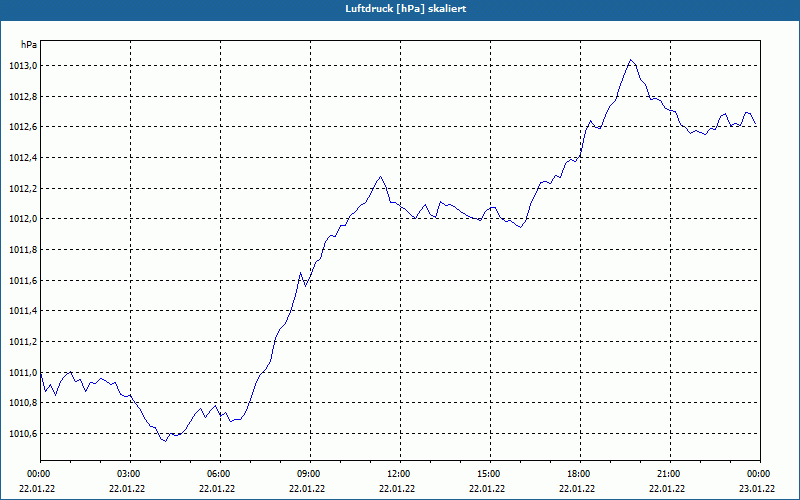Click the 1012,8 y-axis label
The image size is (800, 500).
[x=23, y=96]
